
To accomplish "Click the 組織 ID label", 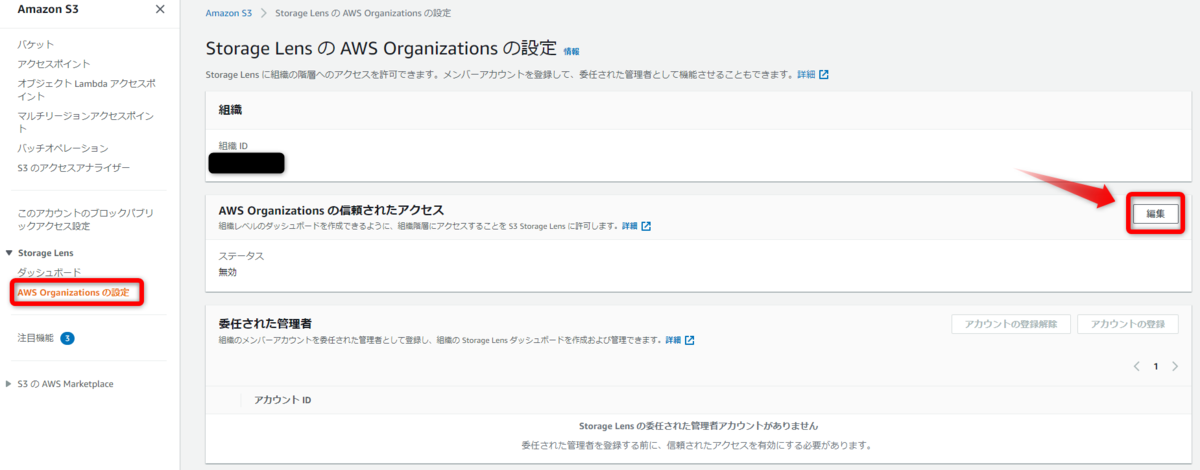I will click(233, 145).
